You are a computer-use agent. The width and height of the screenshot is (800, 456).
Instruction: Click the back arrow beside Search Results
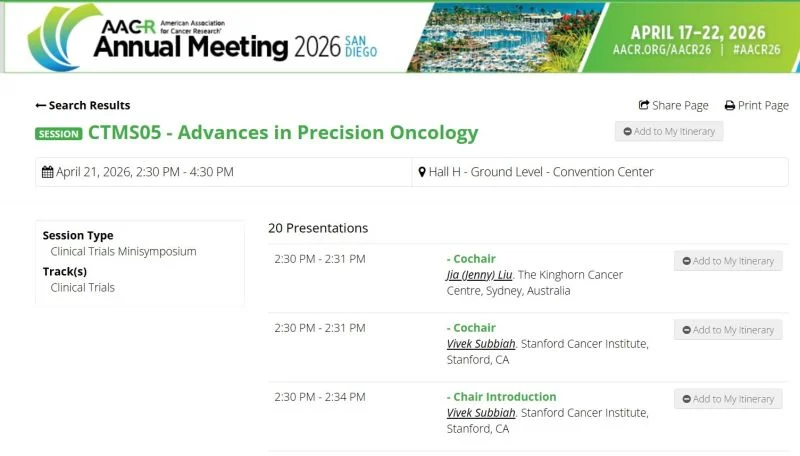click(x=41, y=106)
